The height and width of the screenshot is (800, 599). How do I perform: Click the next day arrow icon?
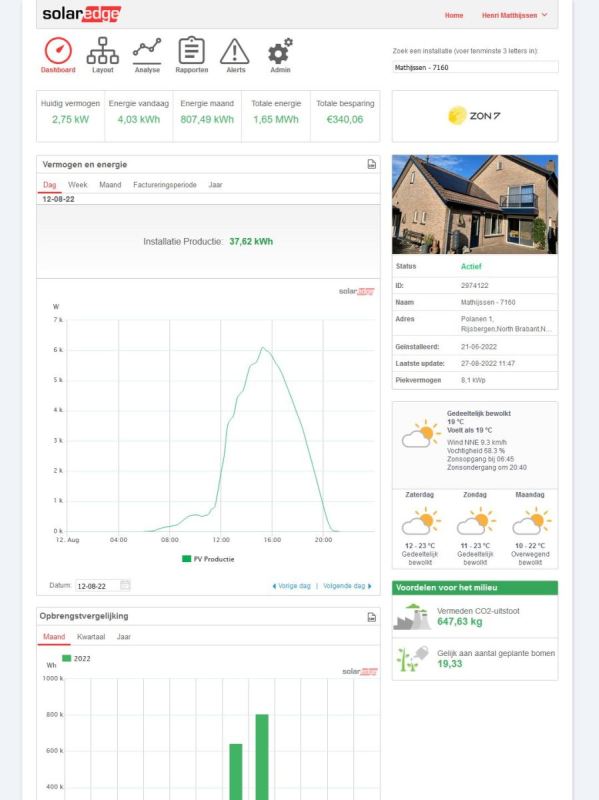click(x=369, y=586)
